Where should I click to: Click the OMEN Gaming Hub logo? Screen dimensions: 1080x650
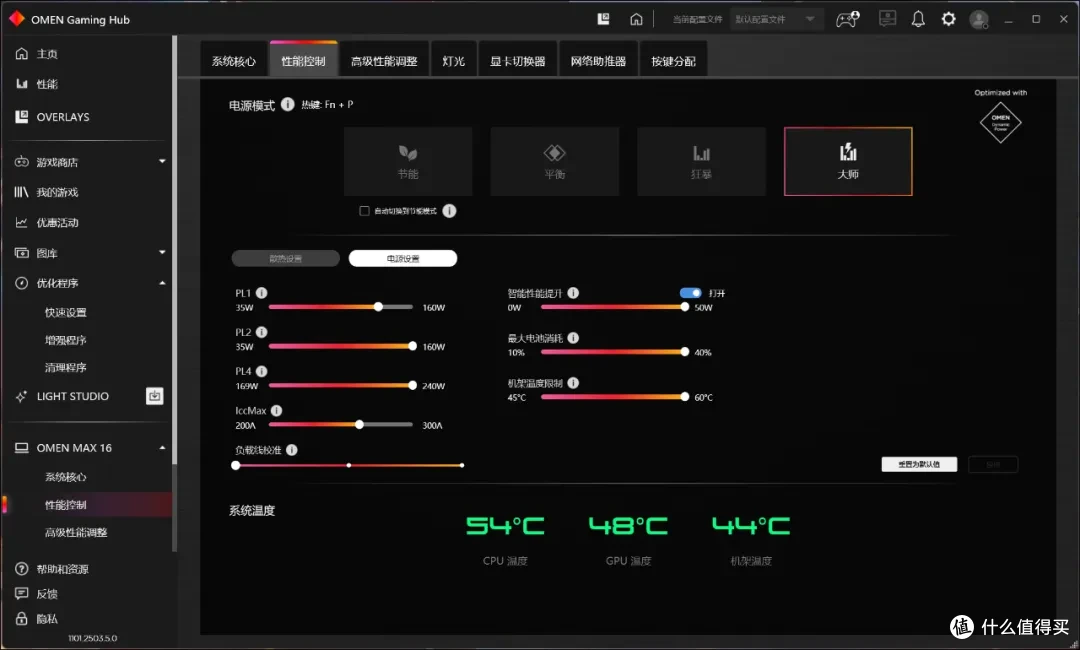(17, 19)
